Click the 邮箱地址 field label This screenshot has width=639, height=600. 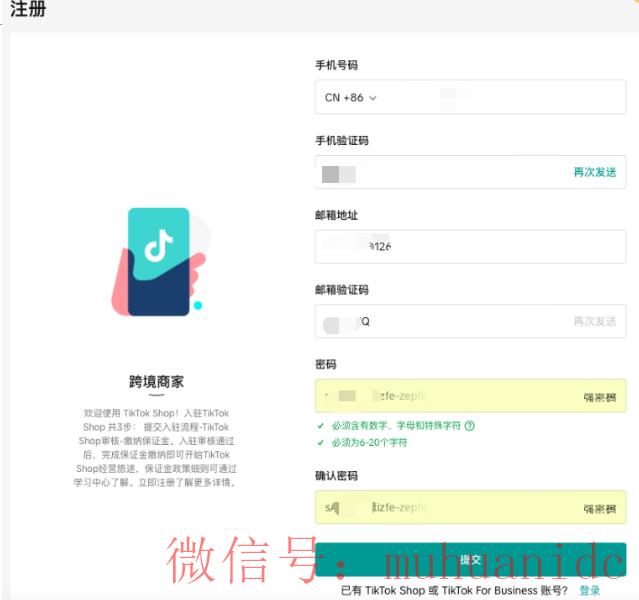pos(337,215)
